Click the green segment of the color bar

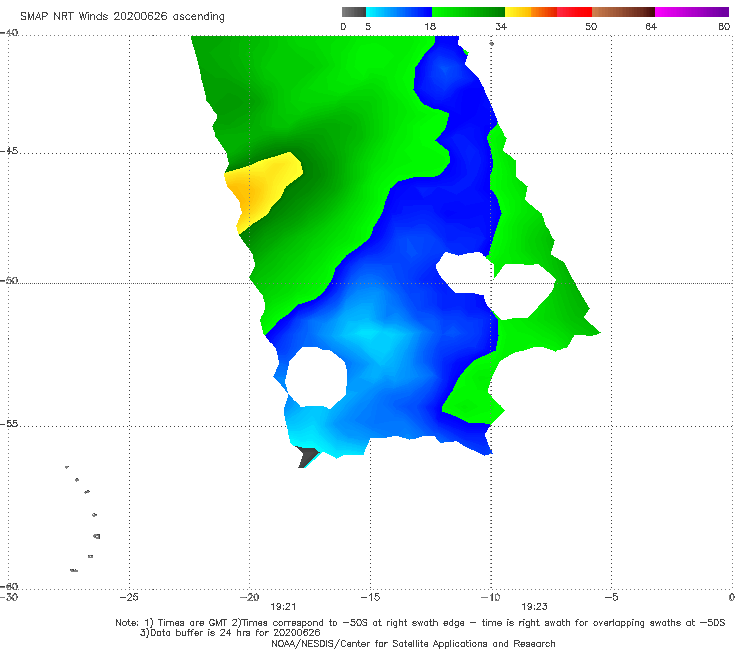coord(468,12)
